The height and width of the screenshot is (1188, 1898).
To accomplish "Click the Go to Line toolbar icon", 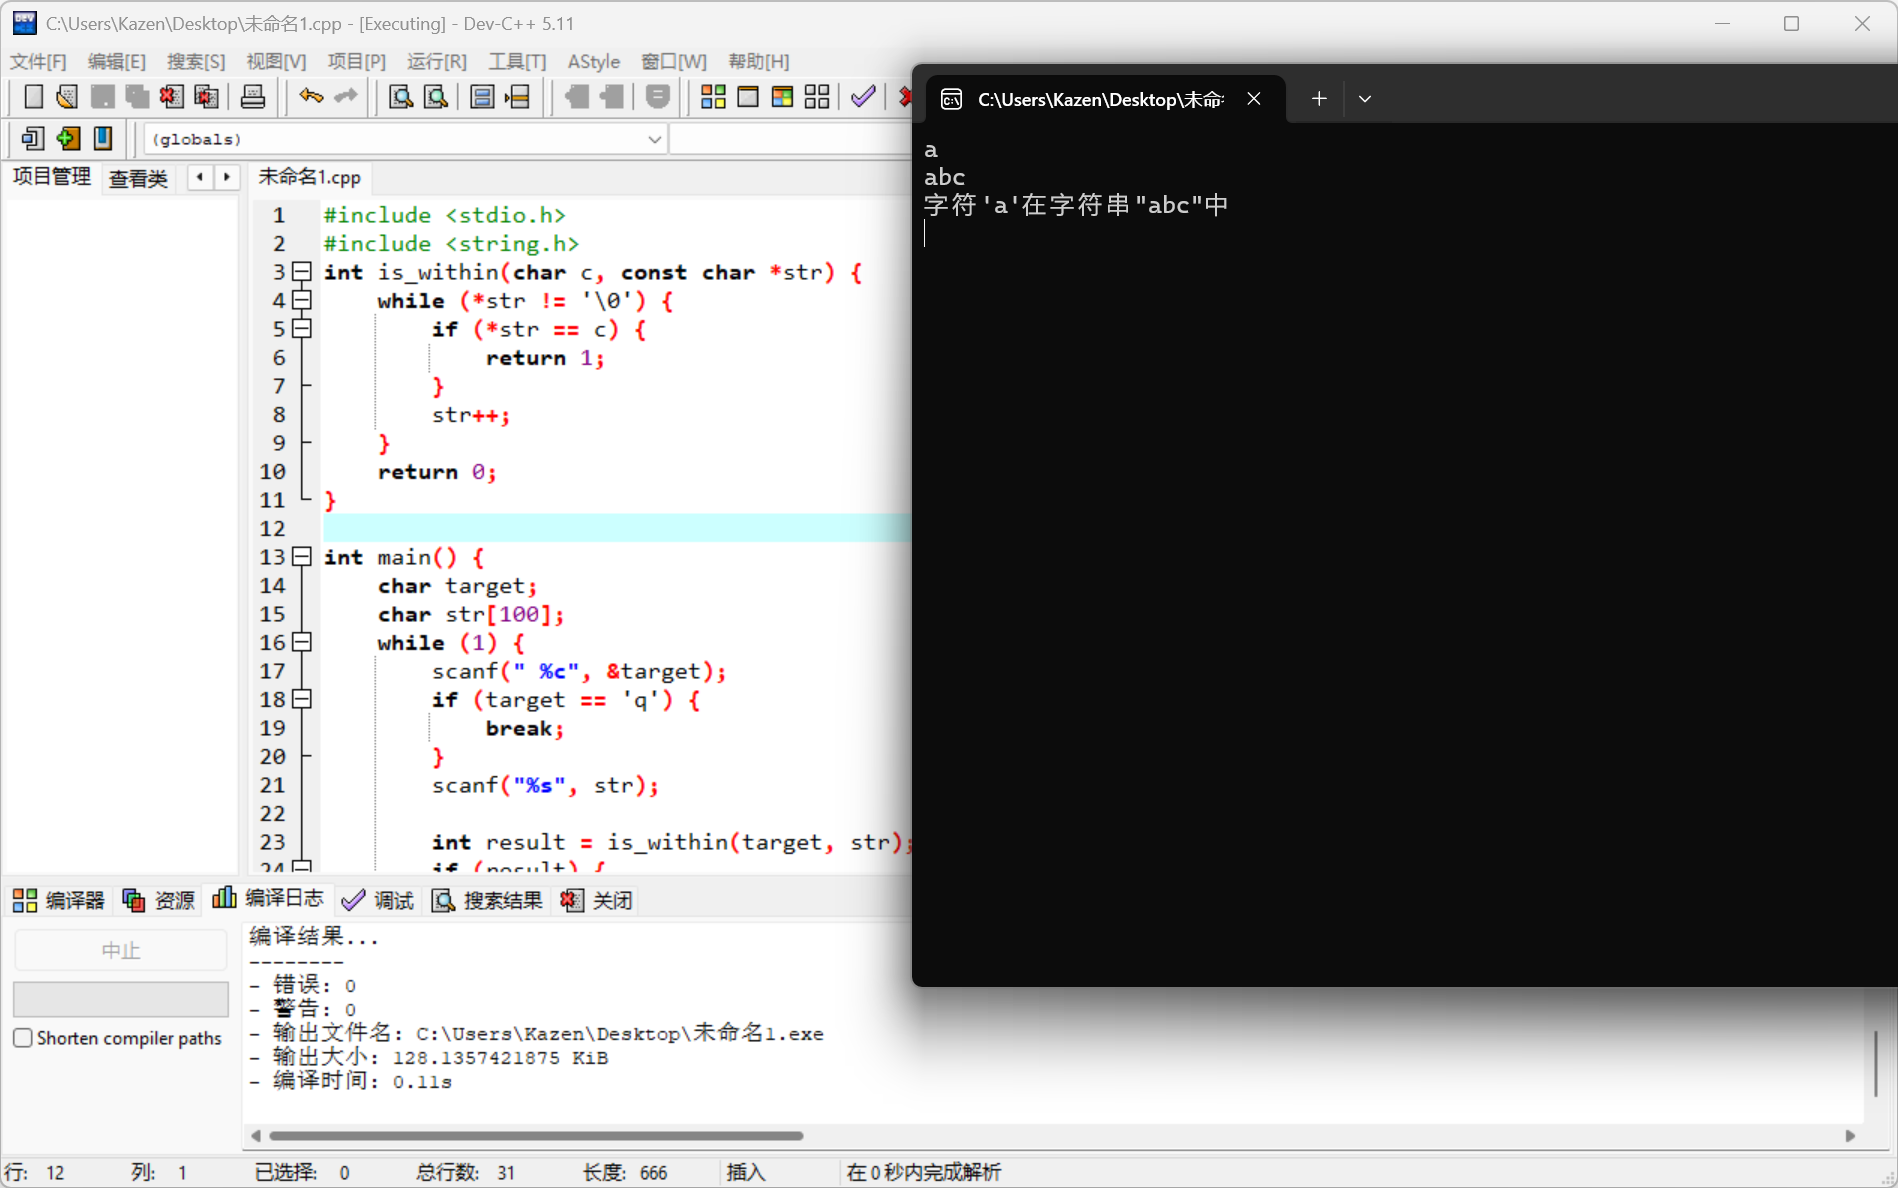I will (517, 97).
